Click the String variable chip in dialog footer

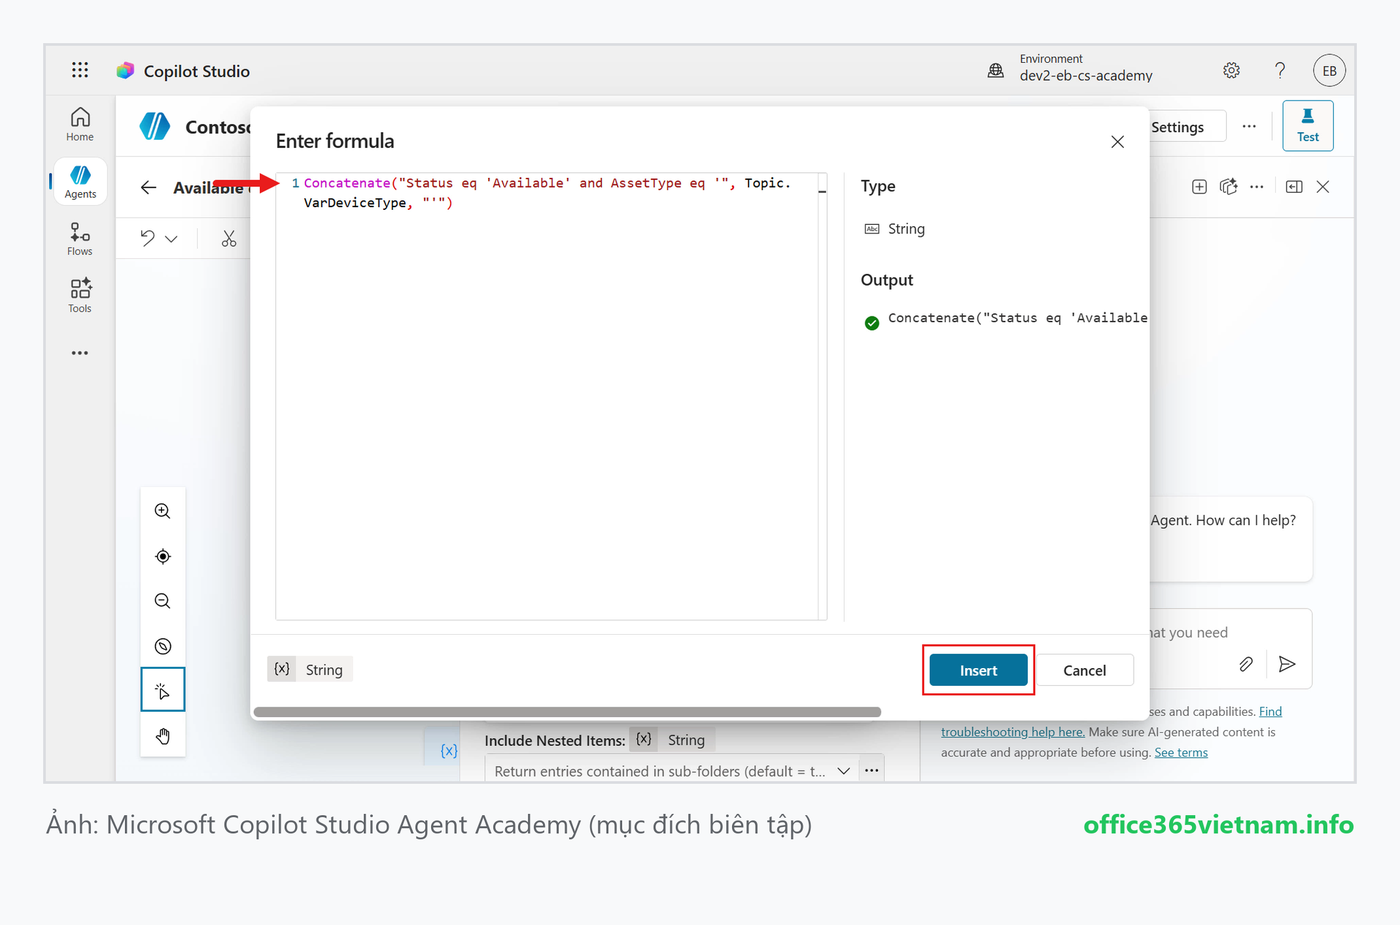(310, 670)
